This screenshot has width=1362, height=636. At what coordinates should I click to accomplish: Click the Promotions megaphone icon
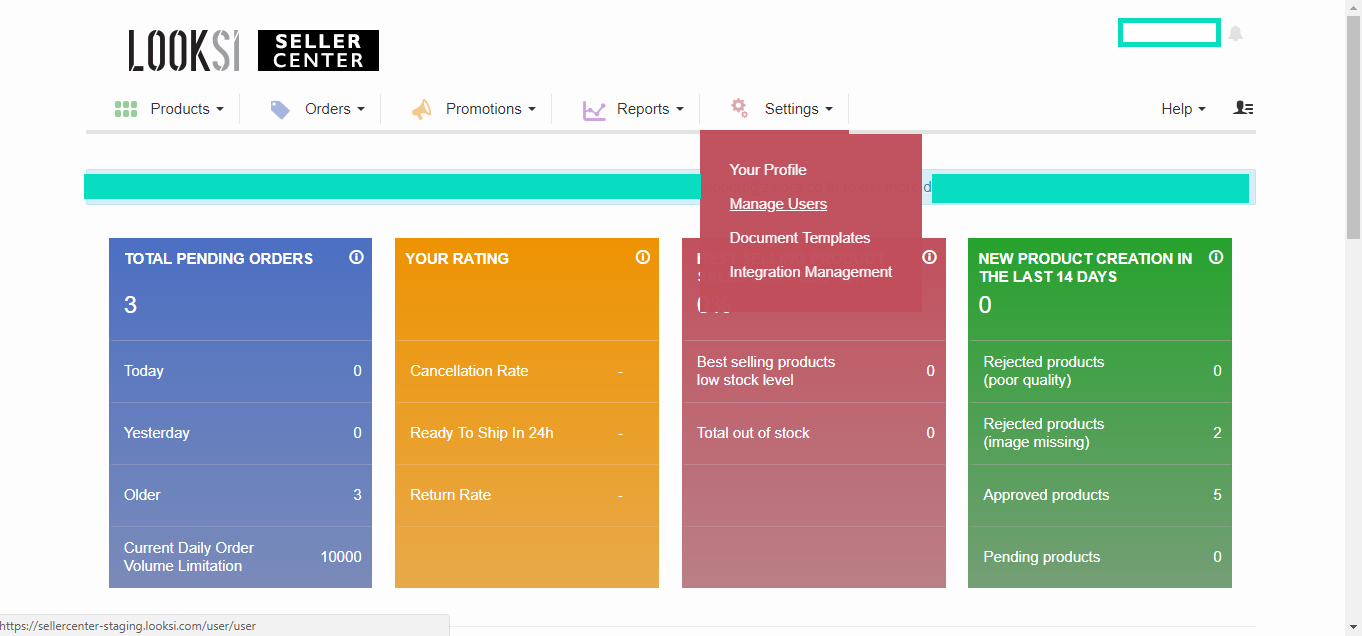pyautogui.click(x=422, y=109)
